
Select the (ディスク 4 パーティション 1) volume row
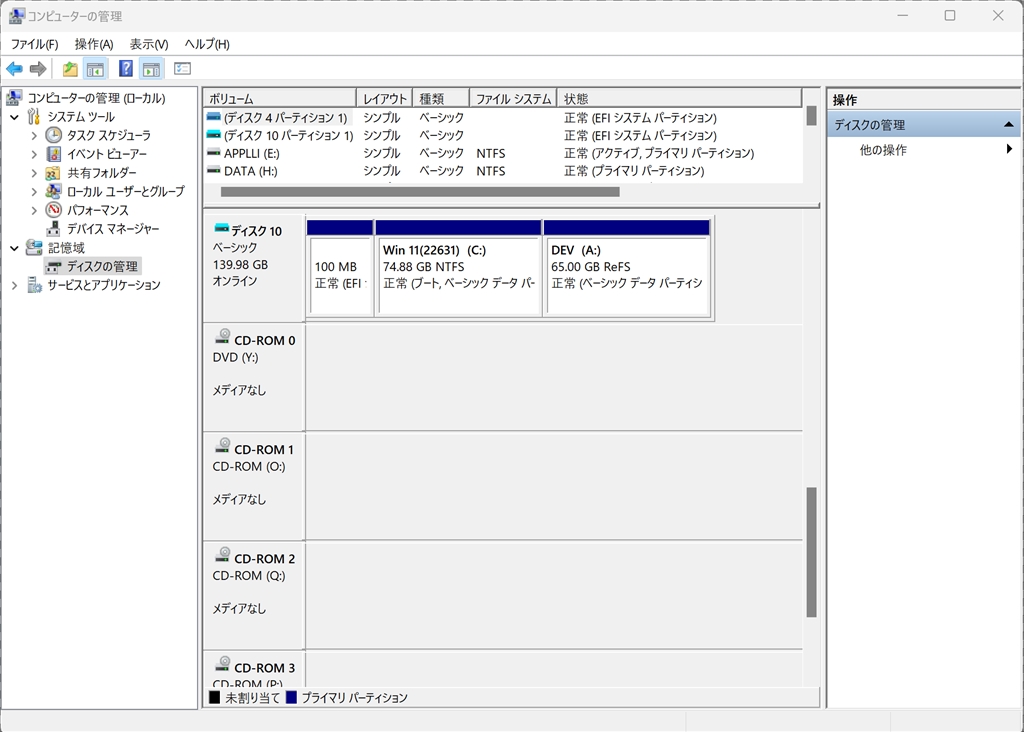503,118
